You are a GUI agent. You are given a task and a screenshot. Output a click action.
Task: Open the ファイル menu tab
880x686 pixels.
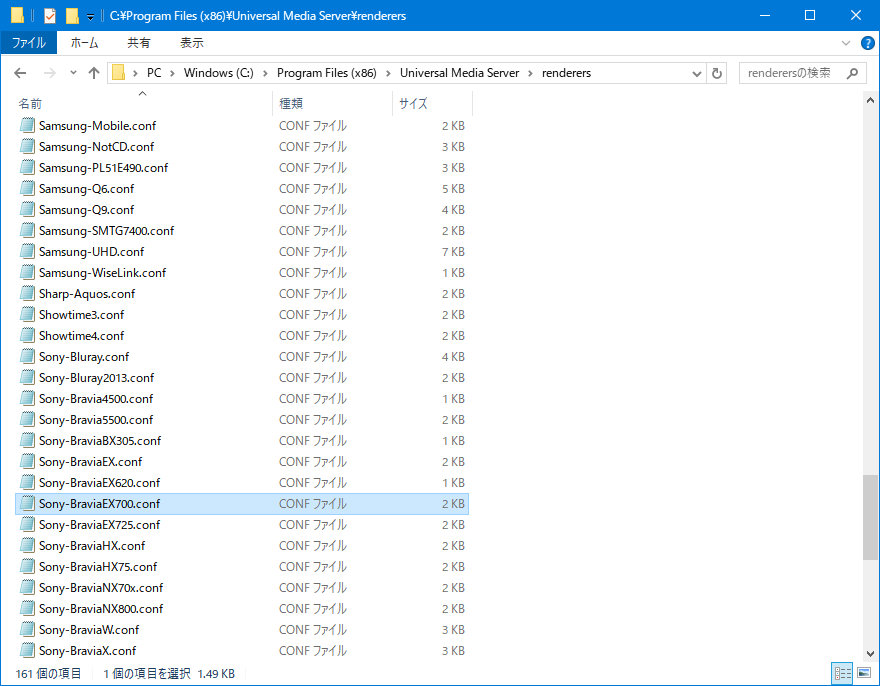pos(29,43)
